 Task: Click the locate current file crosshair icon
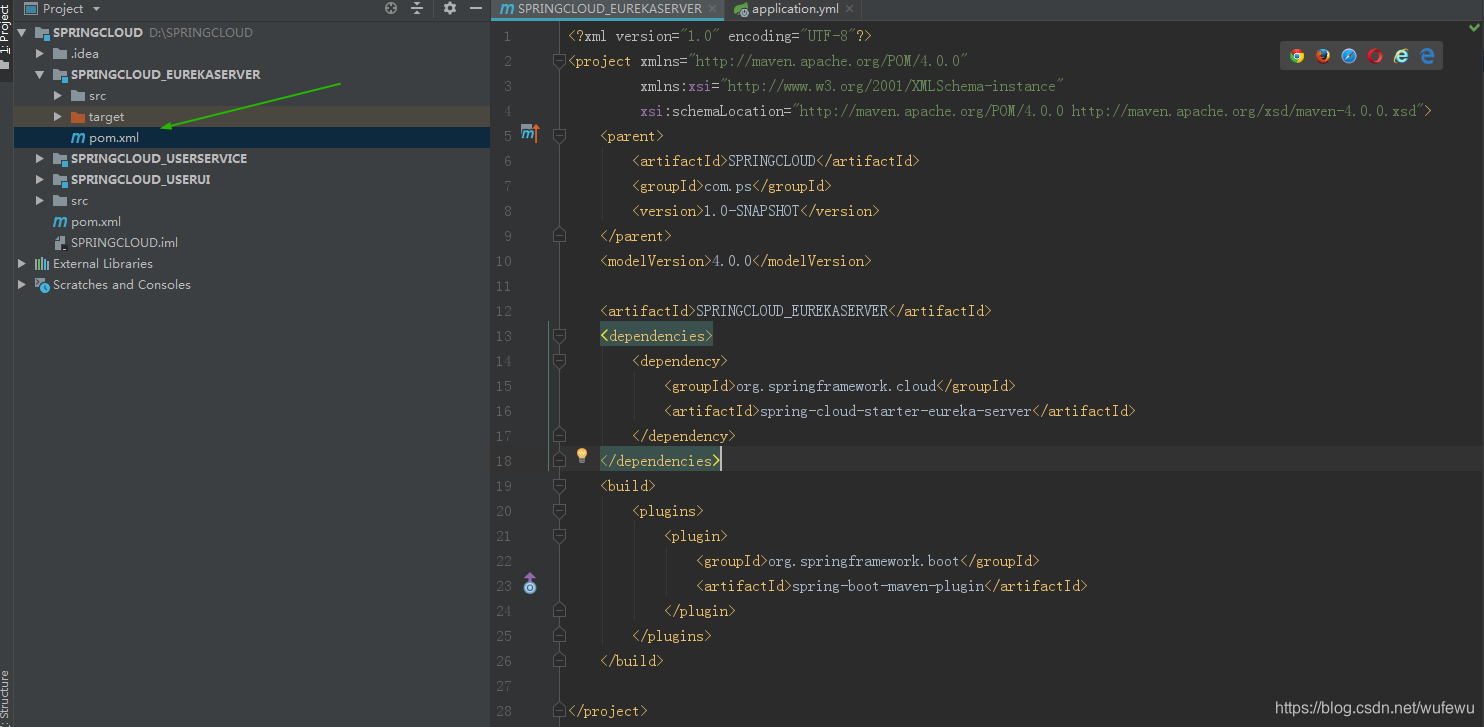coord(391,8)
